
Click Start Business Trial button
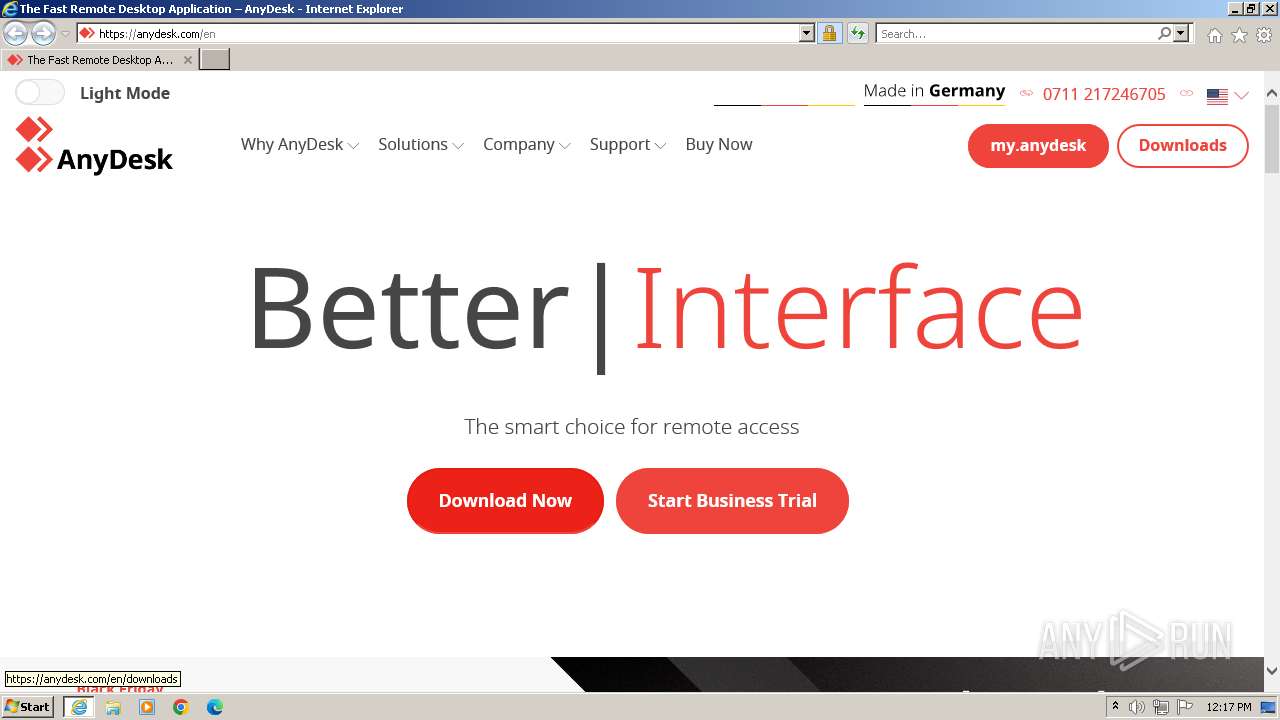[x=732, y=501]
